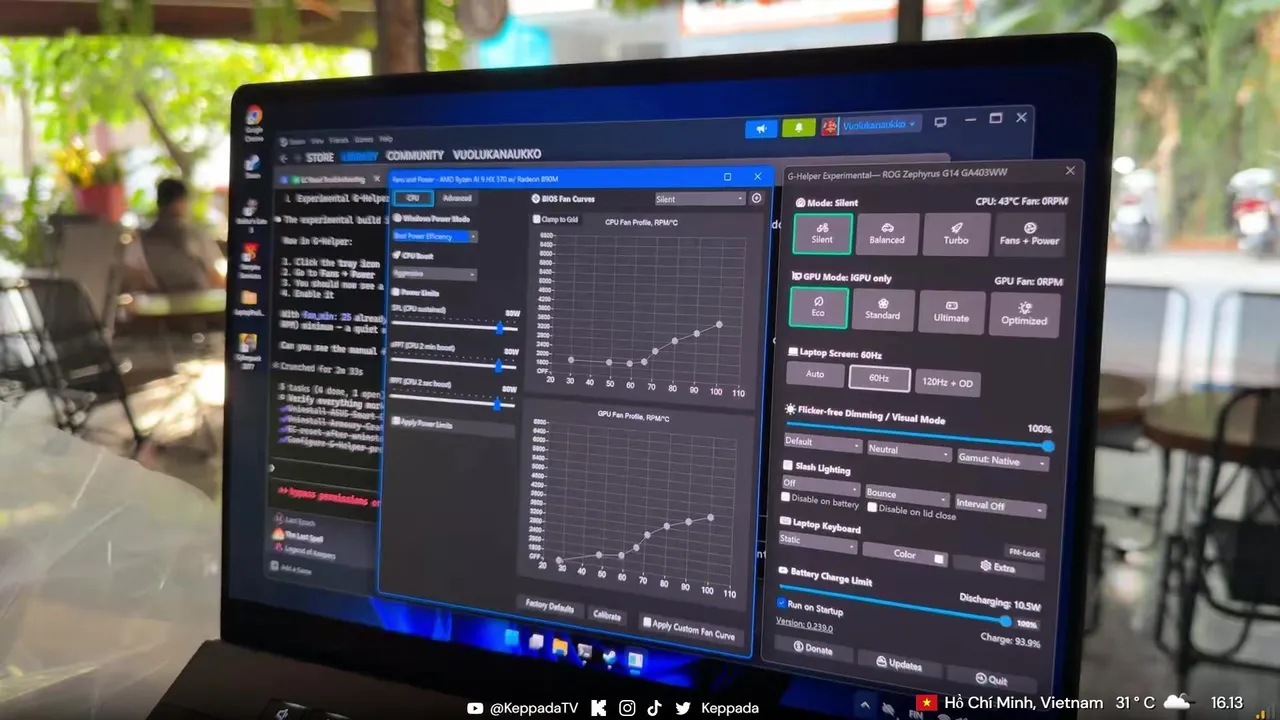Toggle the Slash Lighting checkbox
The width and height of the screenshot is (1280, 720).
[x=787, y=465]
